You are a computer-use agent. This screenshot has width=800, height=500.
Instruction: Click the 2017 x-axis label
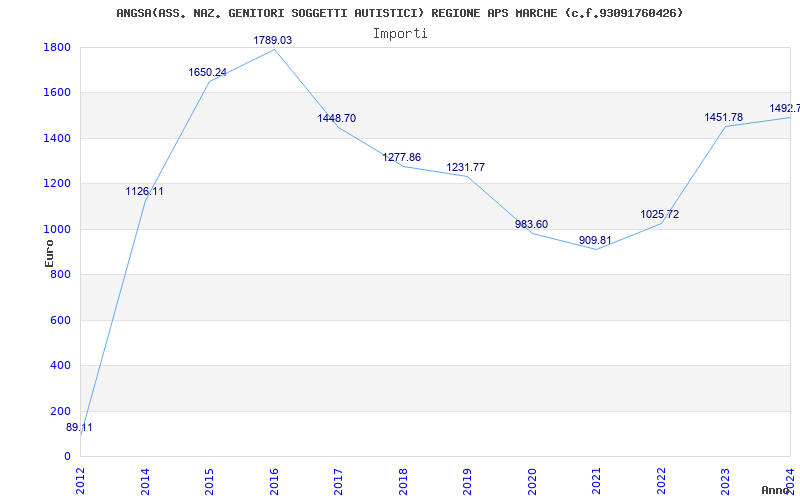tap(338, 481)
